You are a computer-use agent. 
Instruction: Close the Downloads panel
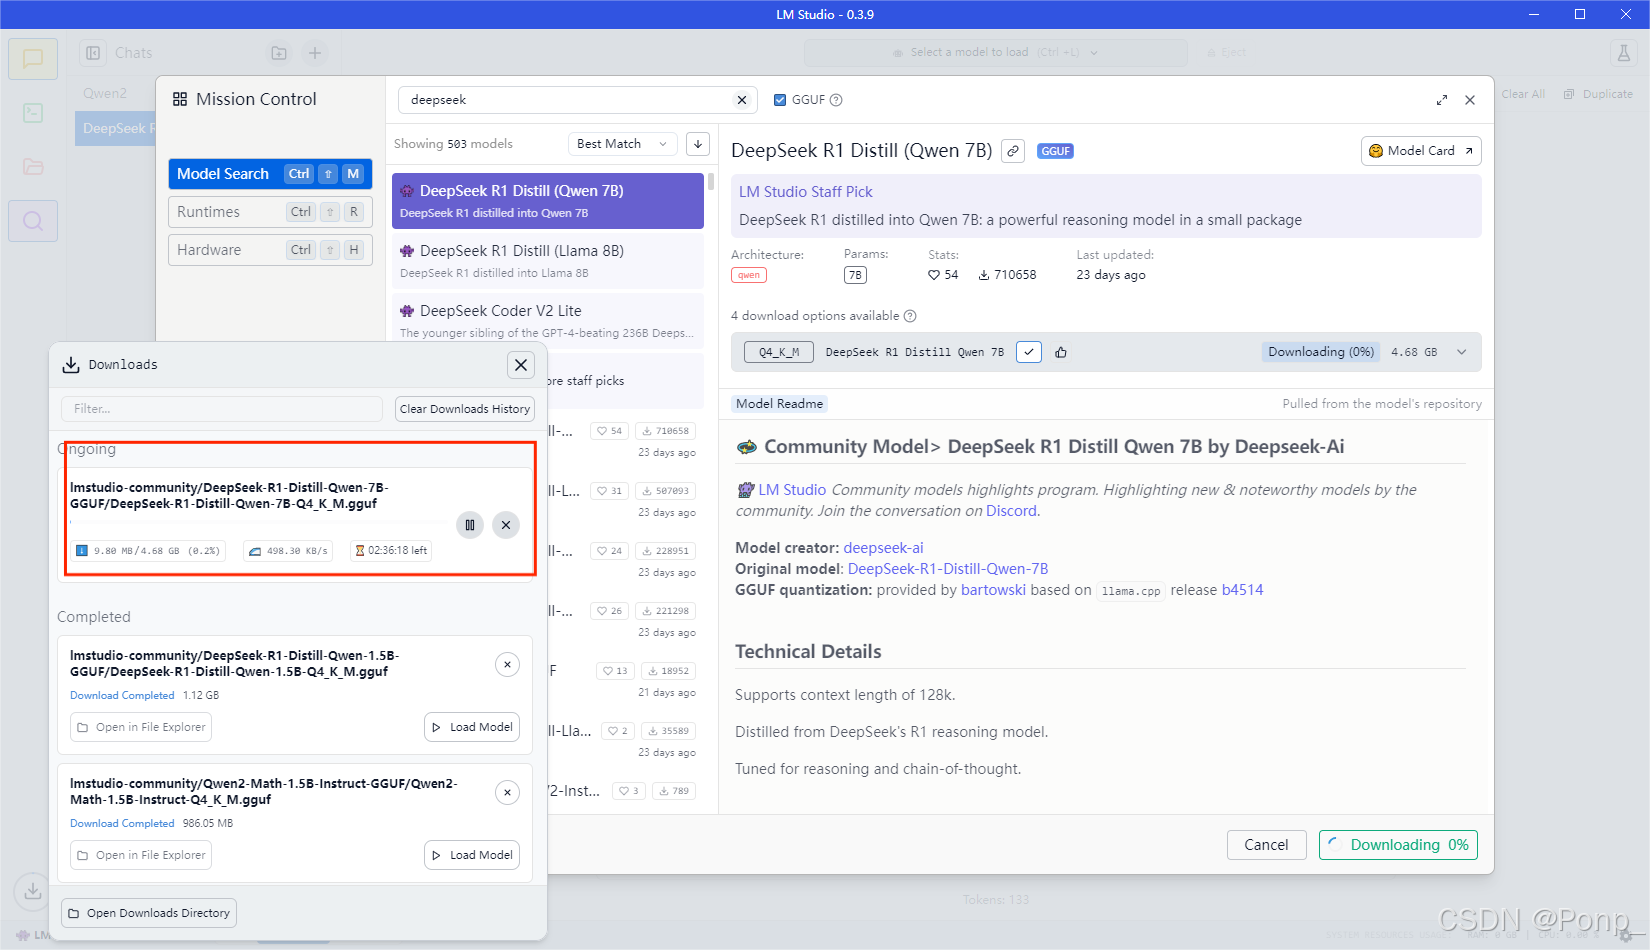click(x=521, y=365)
